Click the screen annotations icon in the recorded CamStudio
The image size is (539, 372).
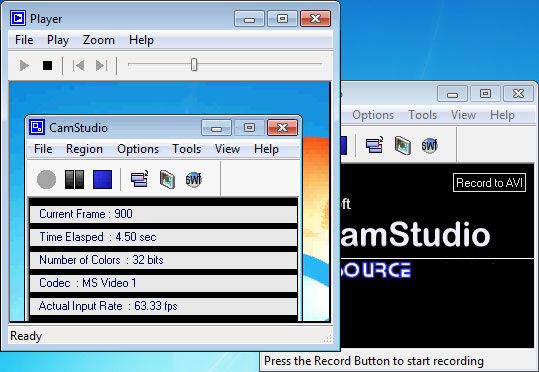tap(167, 179)
